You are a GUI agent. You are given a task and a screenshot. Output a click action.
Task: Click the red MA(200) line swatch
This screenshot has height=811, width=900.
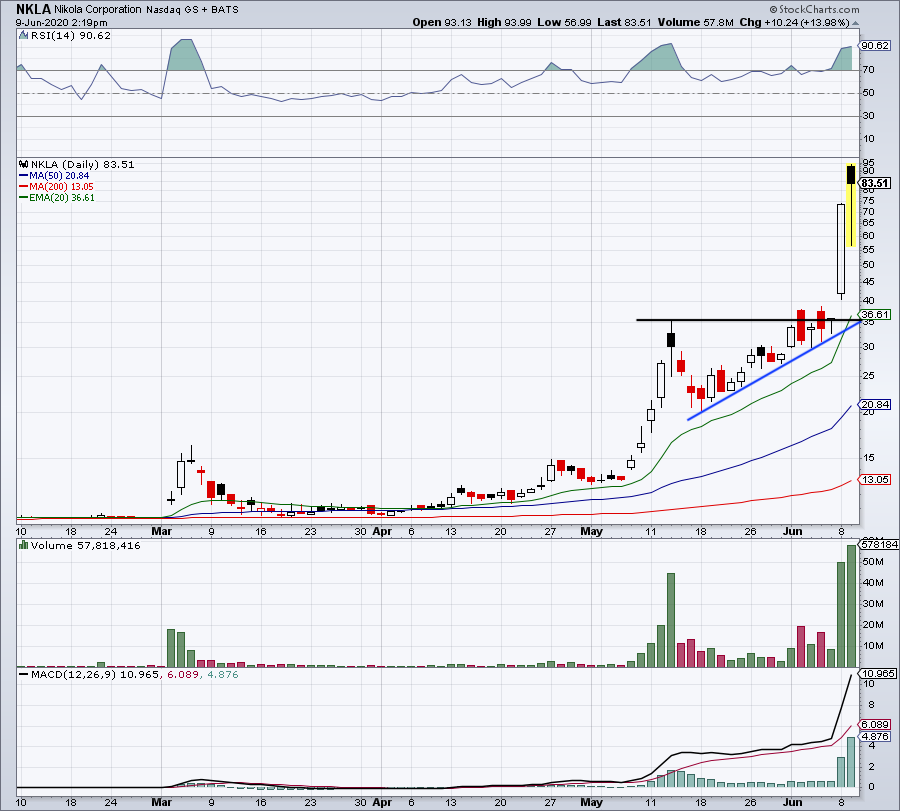pos(24,187)
